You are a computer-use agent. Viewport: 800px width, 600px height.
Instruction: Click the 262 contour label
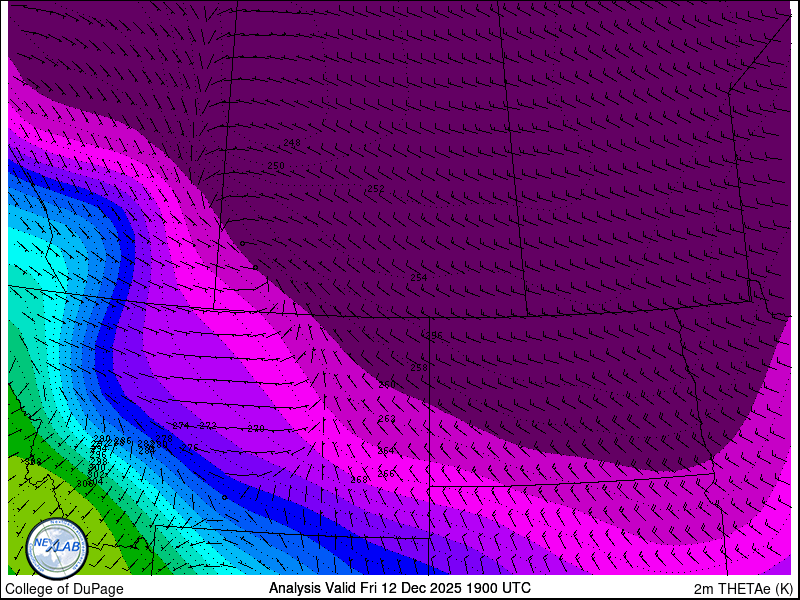[387, 419]
